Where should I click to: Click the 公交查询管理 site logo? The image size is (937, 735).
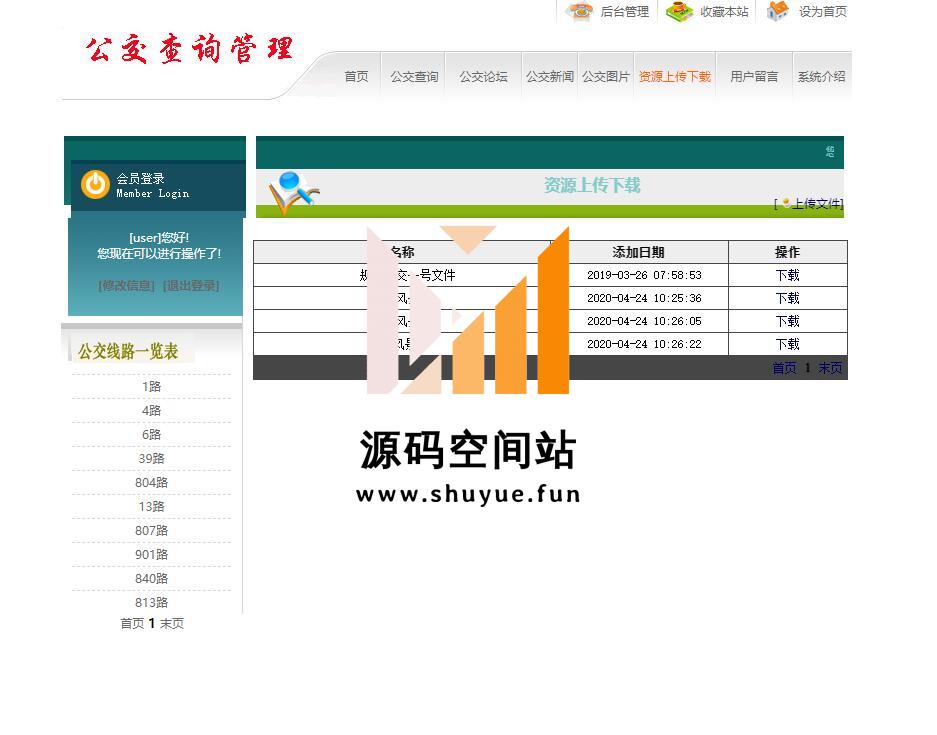click(189, 49)
